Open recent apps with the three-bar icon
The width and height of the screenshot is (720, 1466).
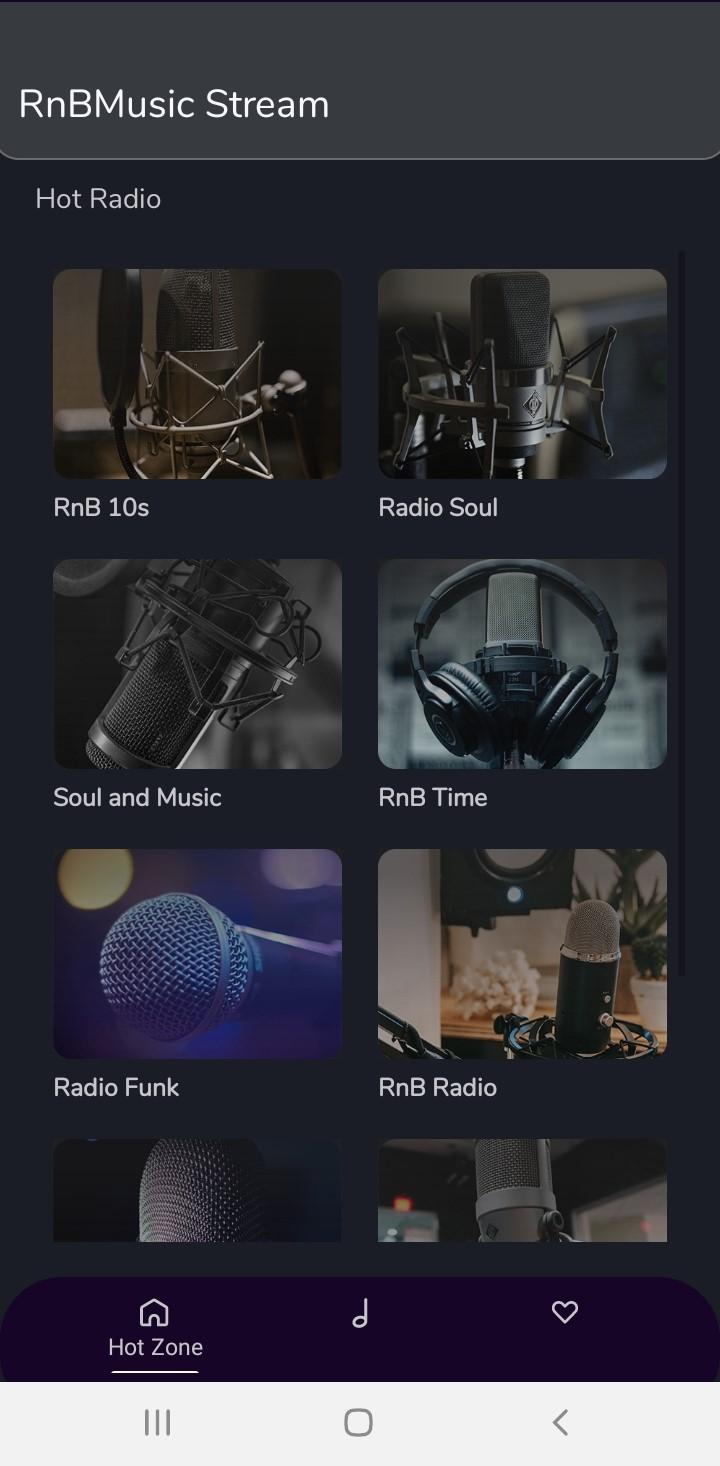157,1422
